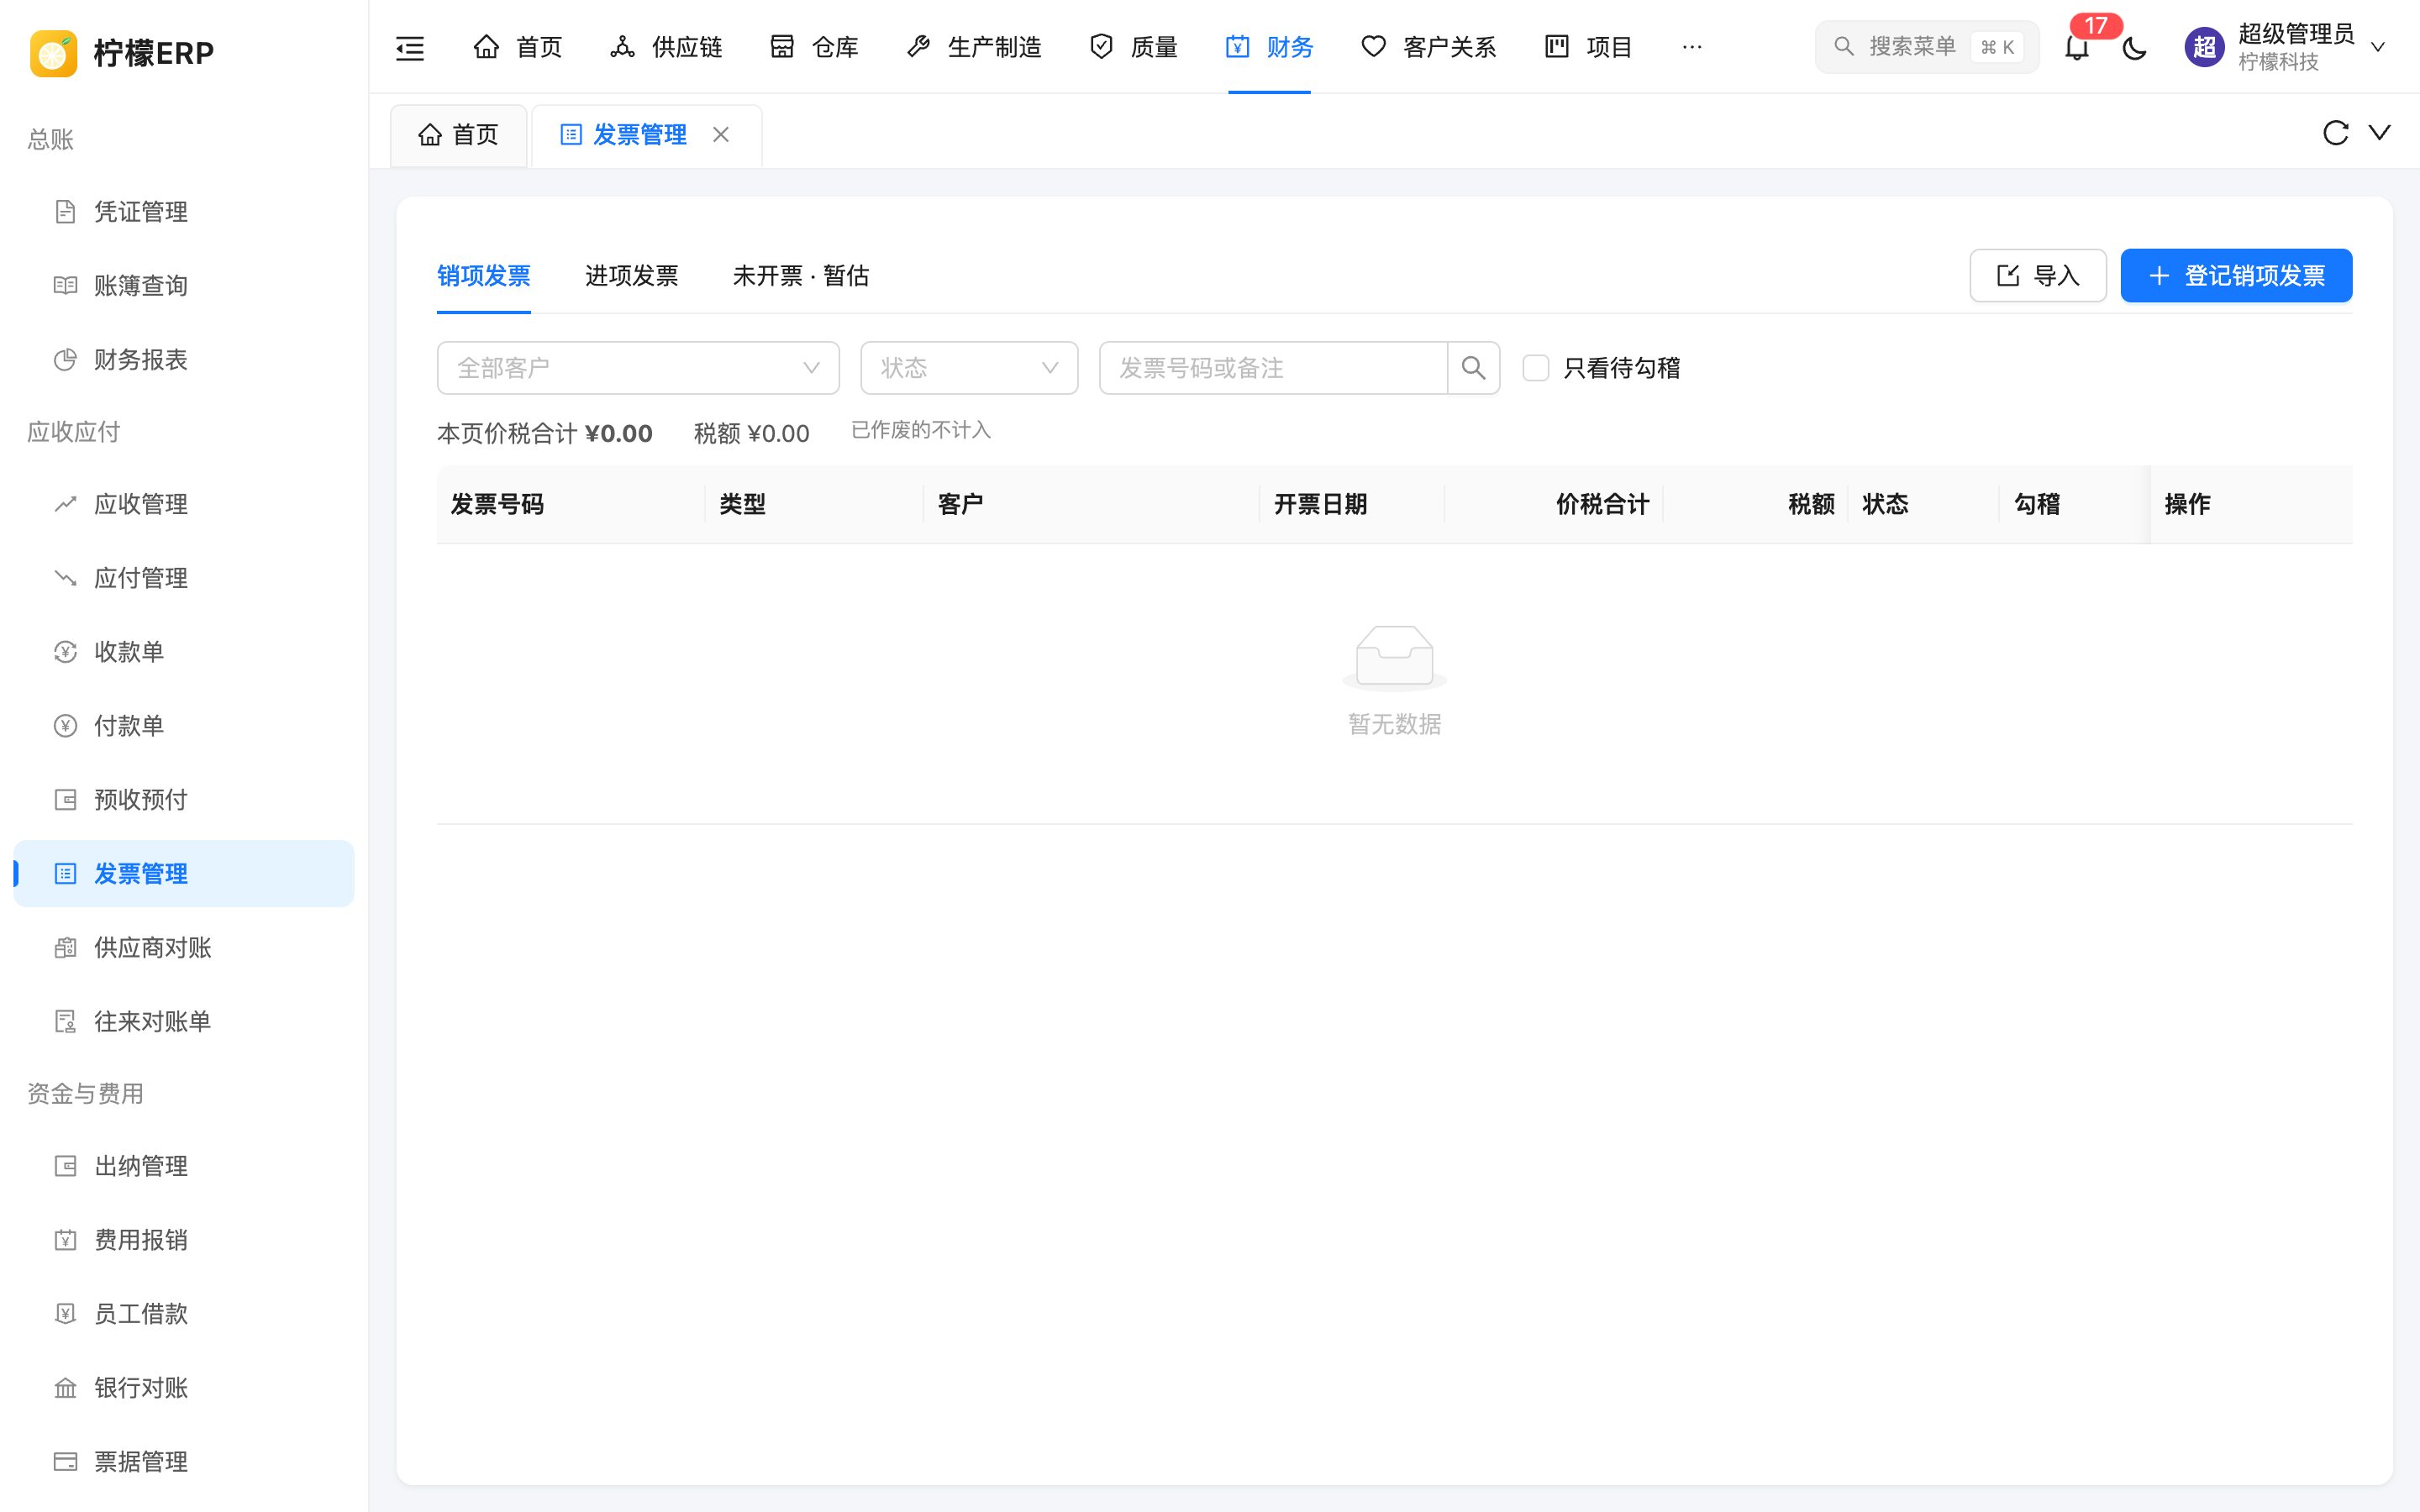The width and height of the screenshot is (2420, 1512).
Task: Open 预收预付 in the sidebar
Action: tap(184, 800)
